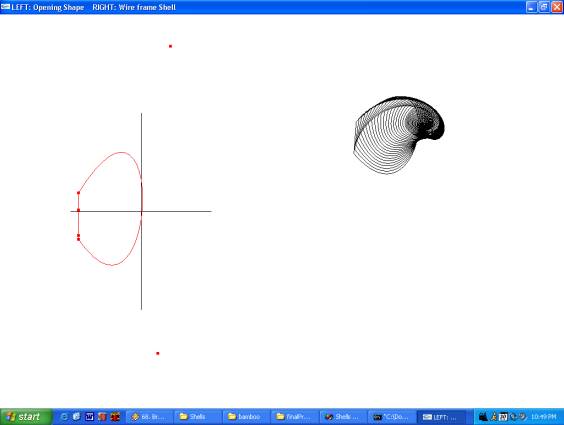The image size is (564, 425).
Task: Switch to the C:\Do... console window
Action: 392,417
